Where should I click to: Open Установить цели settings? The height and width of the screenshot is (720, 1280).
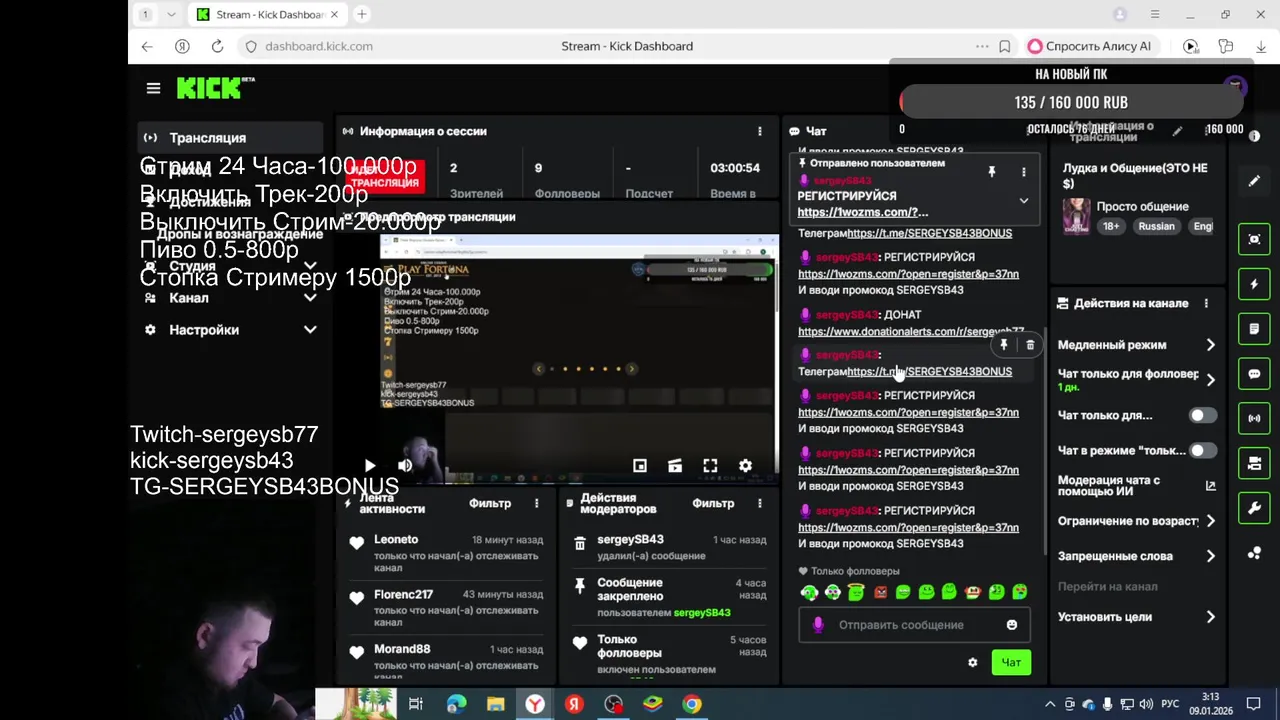point(1137,617)
